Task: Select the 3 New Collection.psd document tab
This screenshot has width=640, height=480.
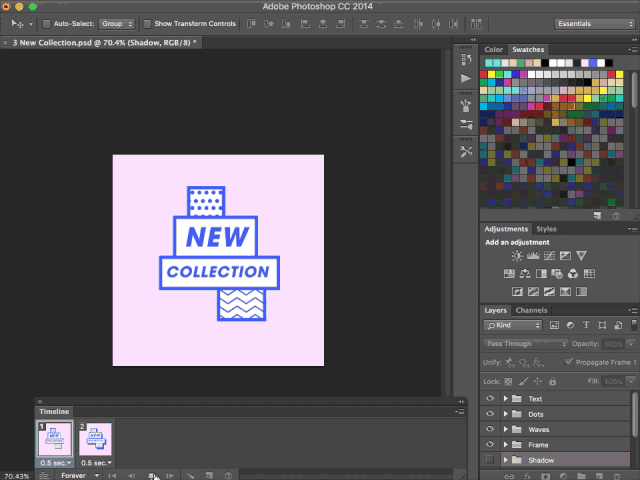Action: point(104,42)
